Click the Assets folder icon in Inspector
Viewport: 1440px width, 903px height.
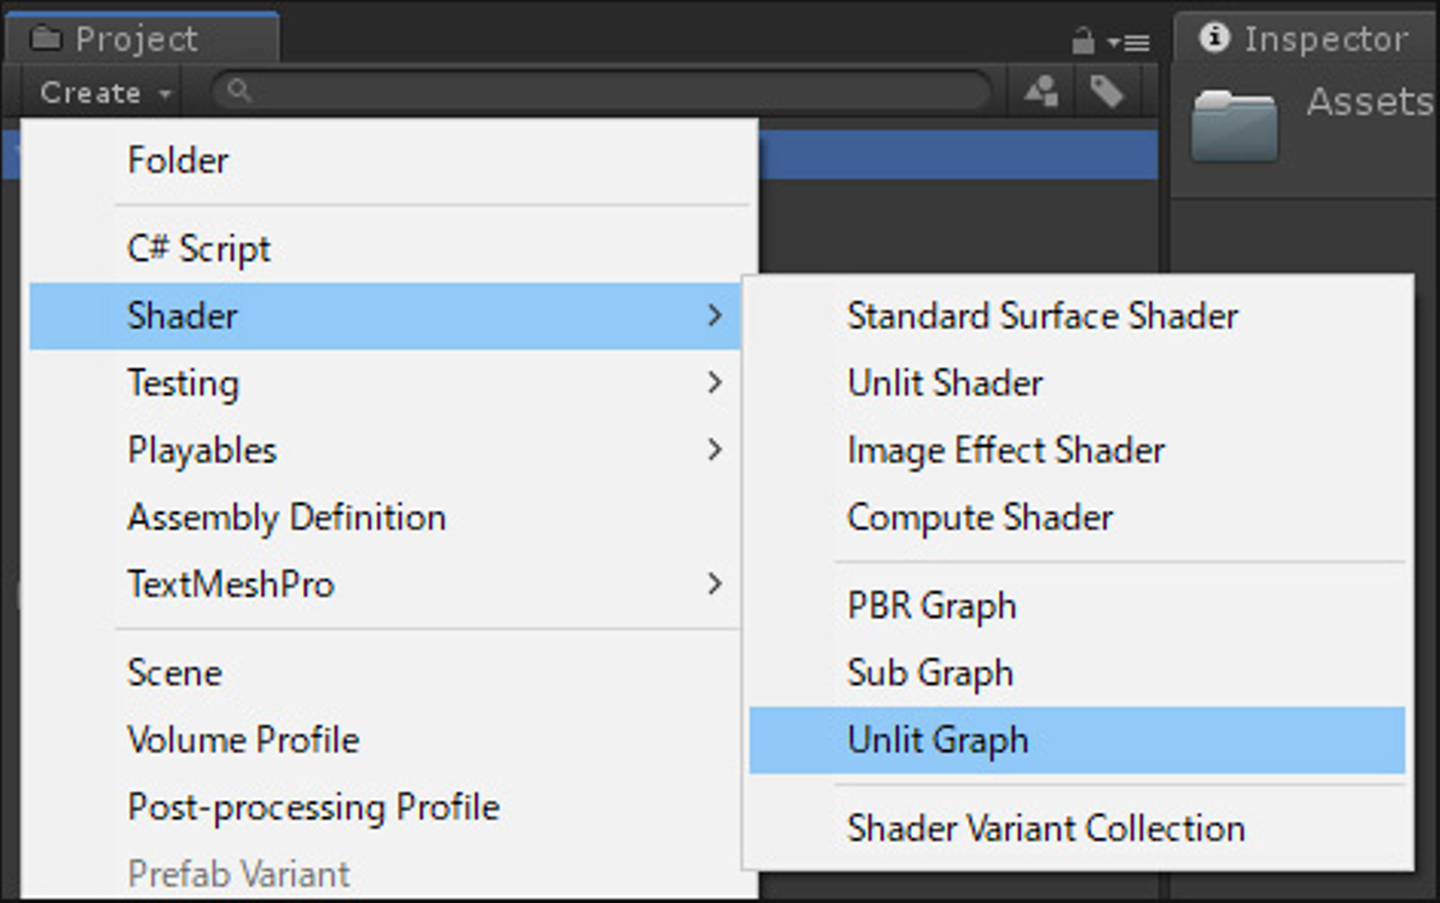[1234, 126]
